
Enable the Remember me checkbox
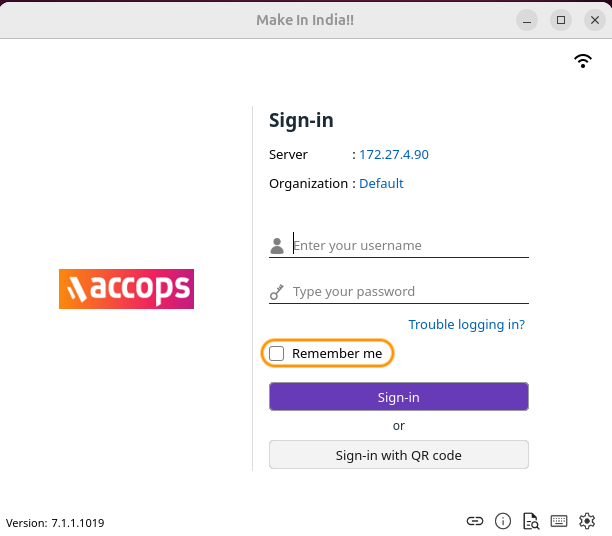pyautogui.click(x=277, y=353)
